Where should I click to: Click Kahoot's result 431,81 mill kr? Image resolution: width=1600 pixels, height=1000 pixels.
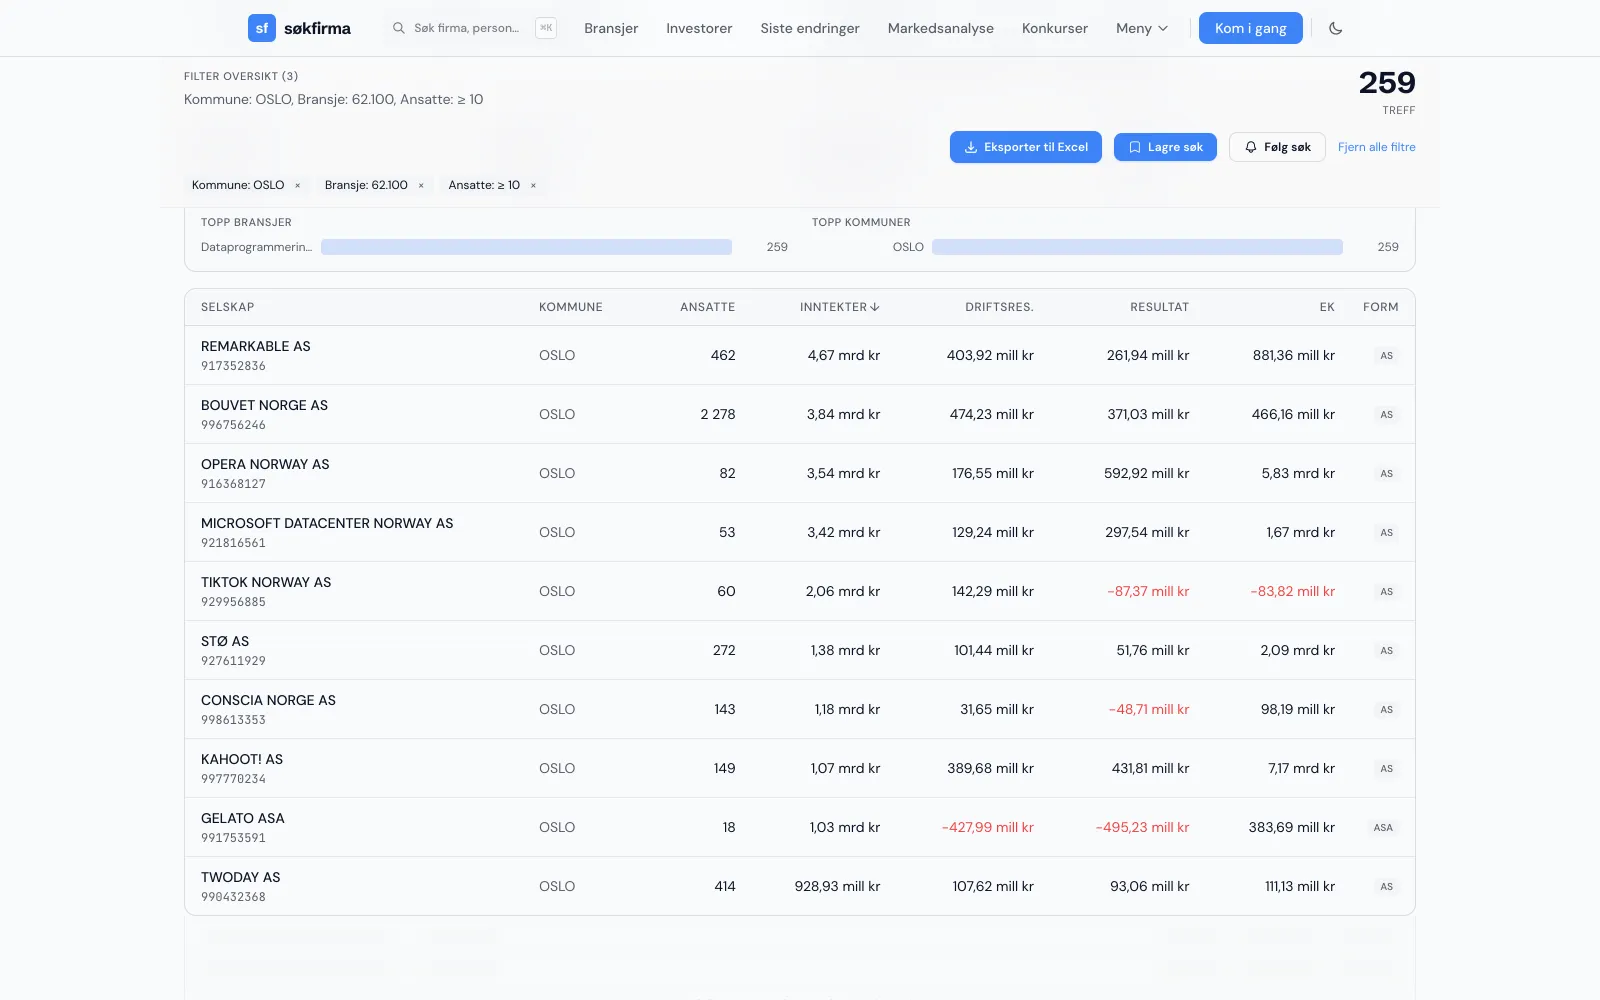pyautogui.click(x=1151, y=768)
